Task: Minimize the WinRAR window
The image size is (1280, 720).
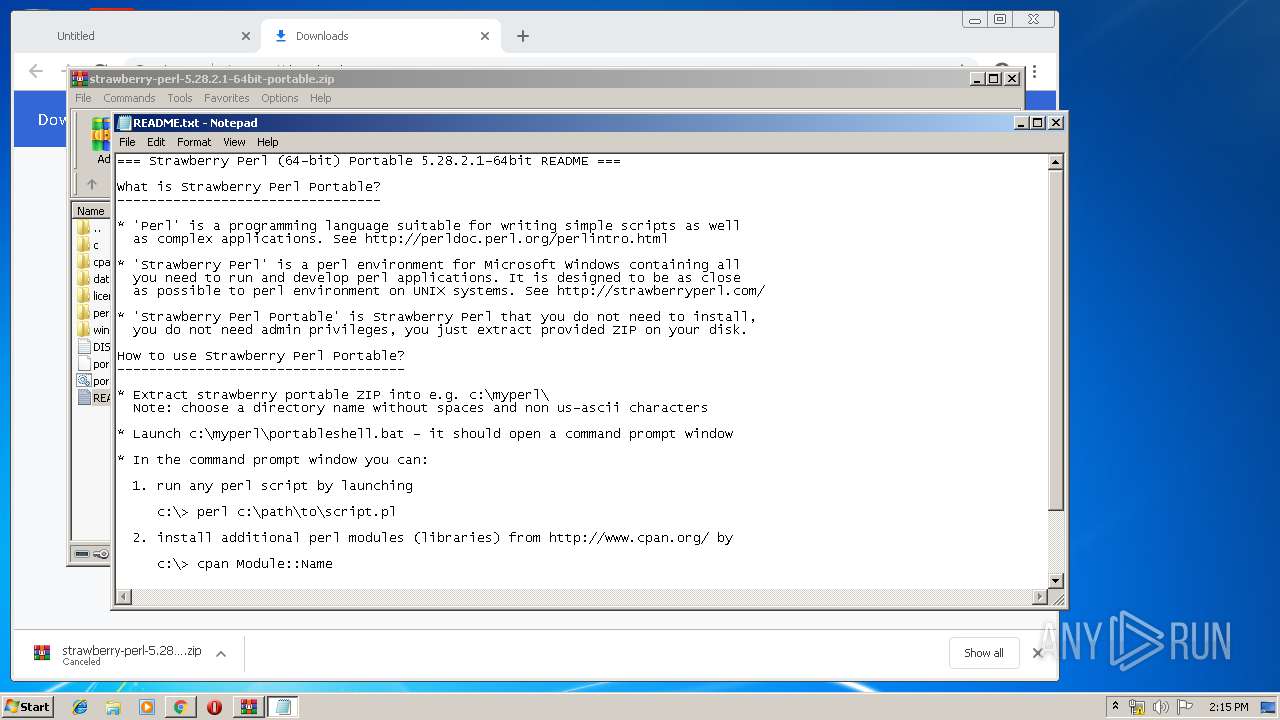Action: pyautogui.click(x=977, y=78)
